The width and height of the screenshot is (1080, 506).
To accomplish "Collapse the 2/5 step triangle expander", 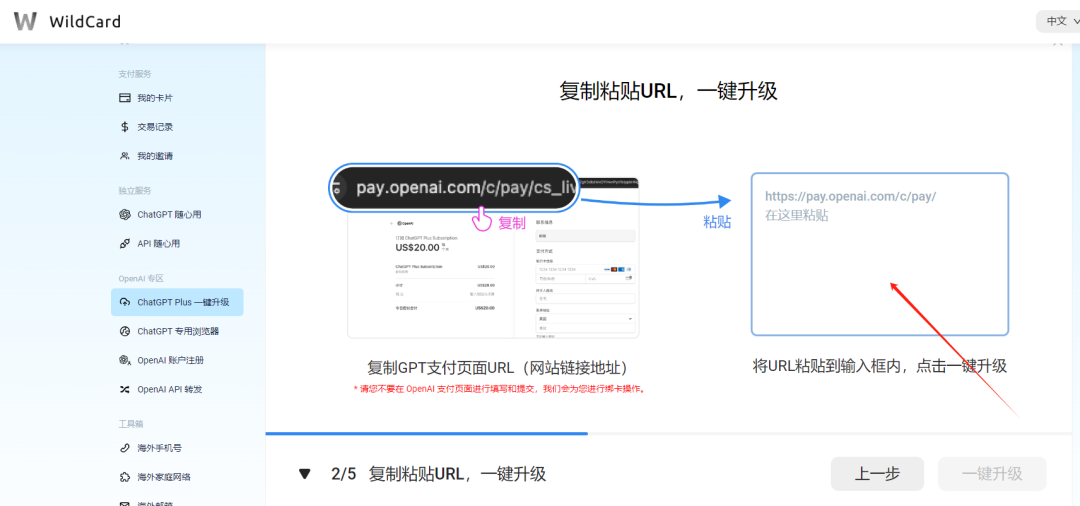I will click(304, 474).
